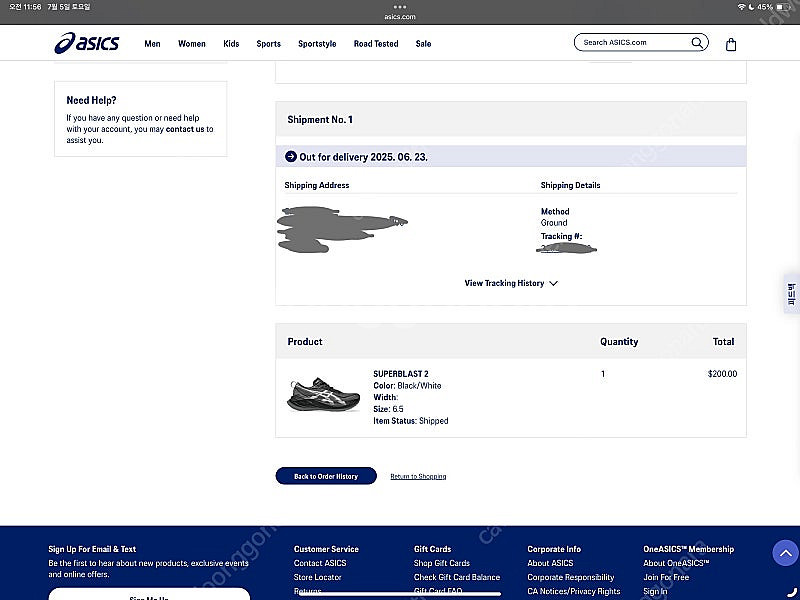Open the Sports menu

[268, 44]
